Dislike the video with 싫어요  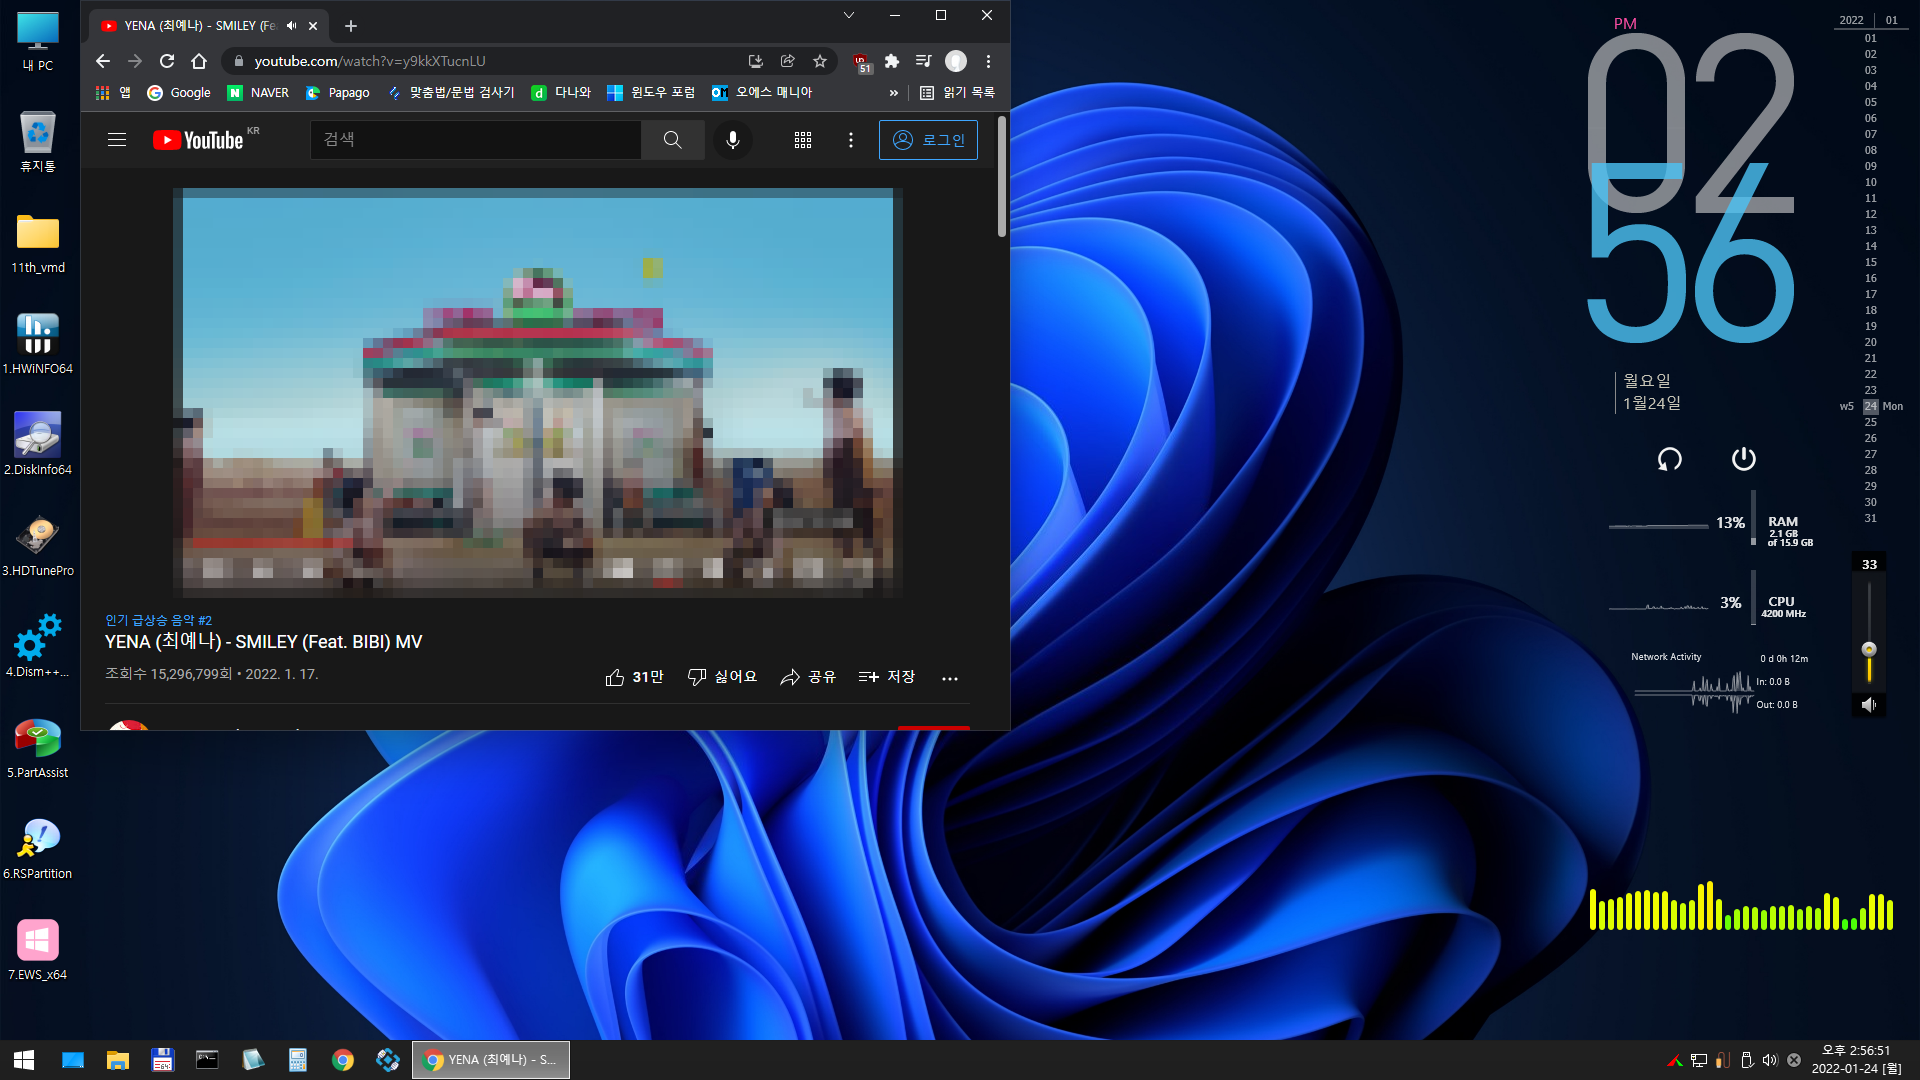tap(722, 677)
